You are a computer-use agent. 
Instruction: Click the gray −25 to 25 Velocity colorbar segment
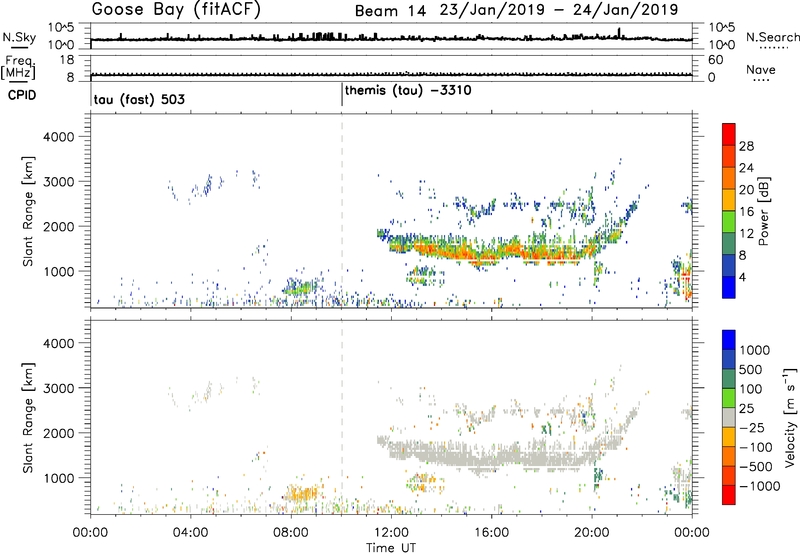pos(729,417)
